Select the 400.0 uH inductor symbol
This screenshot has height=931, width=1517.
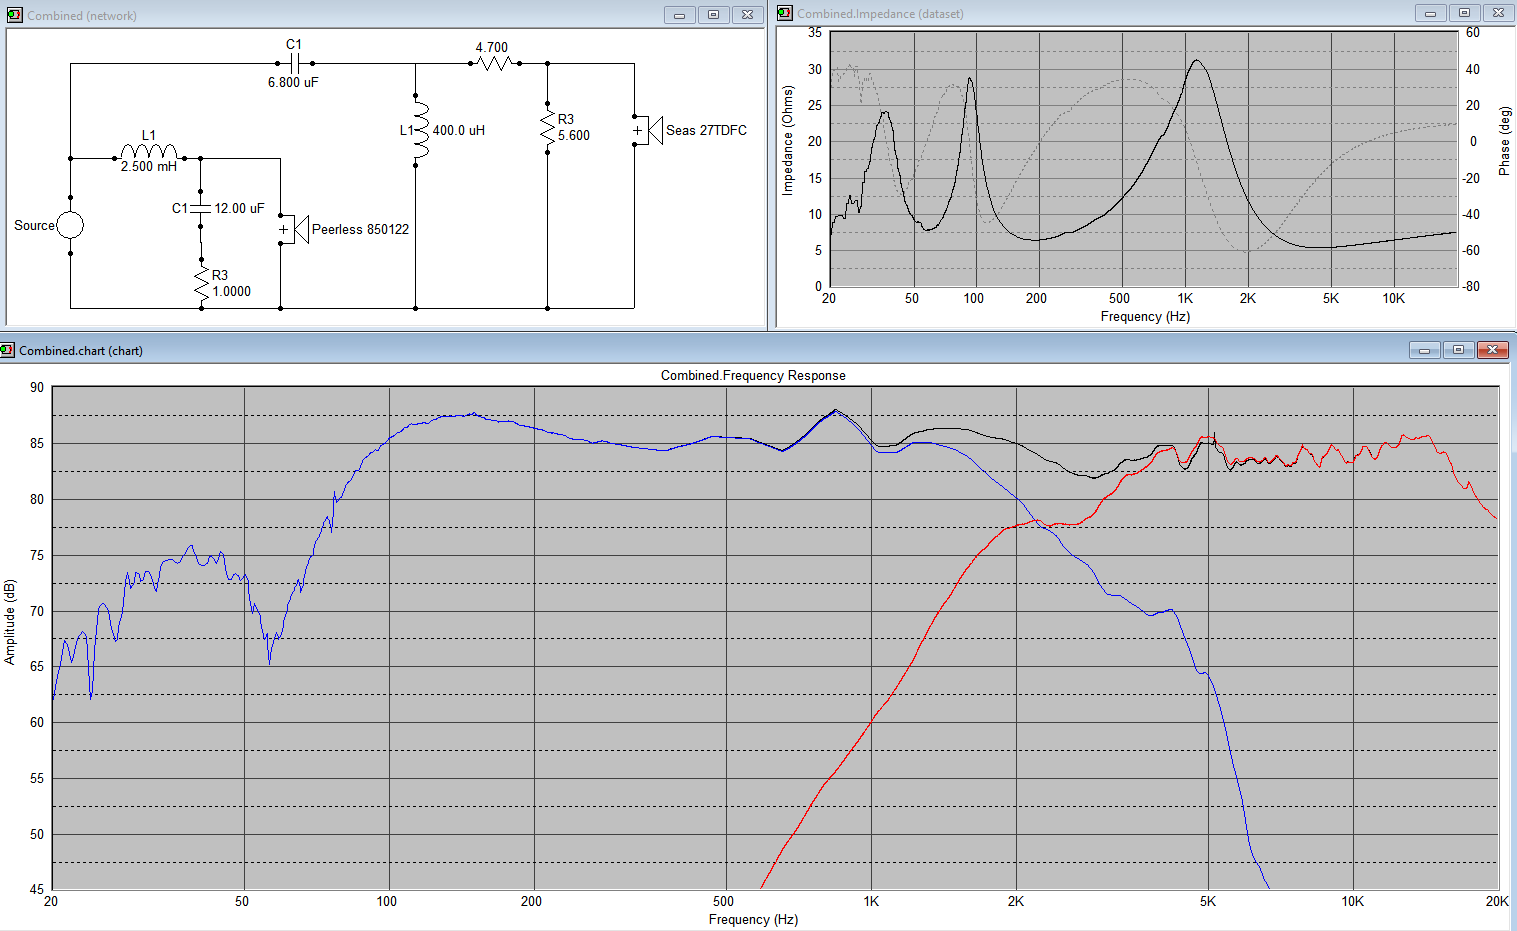point(421,130)
